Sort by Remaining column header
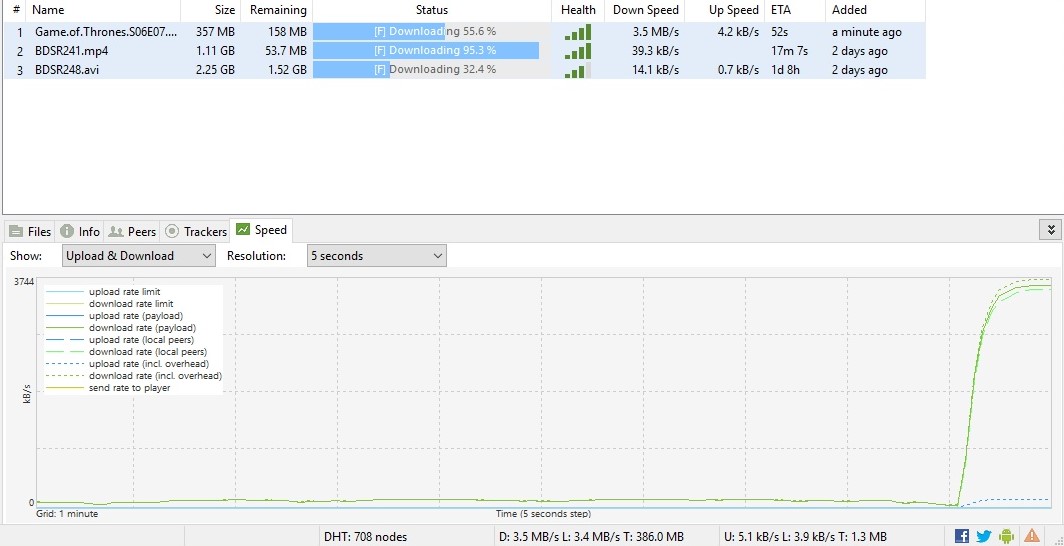1064x546 pixels. (x=277, y=10)
